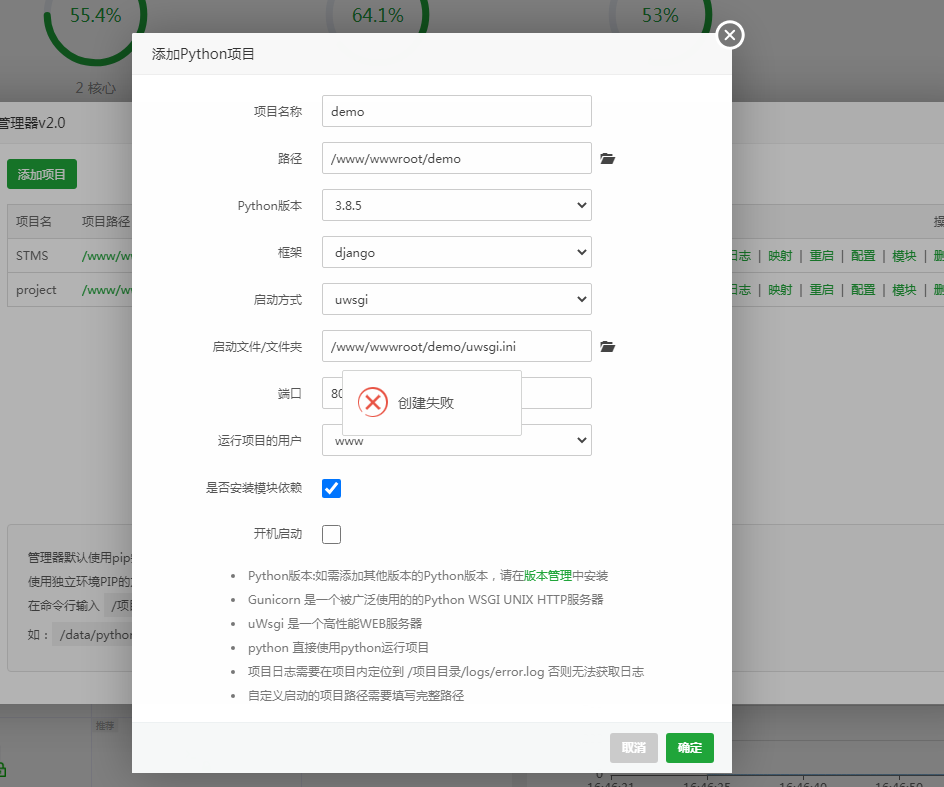Open the 版本管理 link in the hints

point(548,576)
